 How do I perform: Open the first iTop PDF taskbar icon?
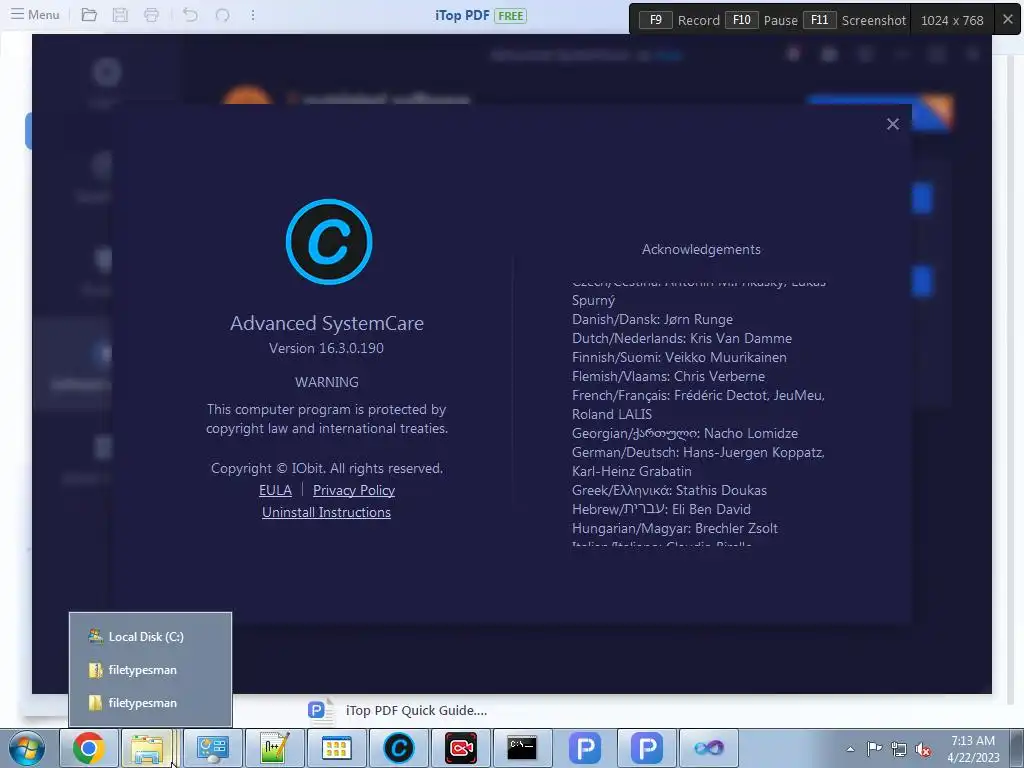[584, 748]
